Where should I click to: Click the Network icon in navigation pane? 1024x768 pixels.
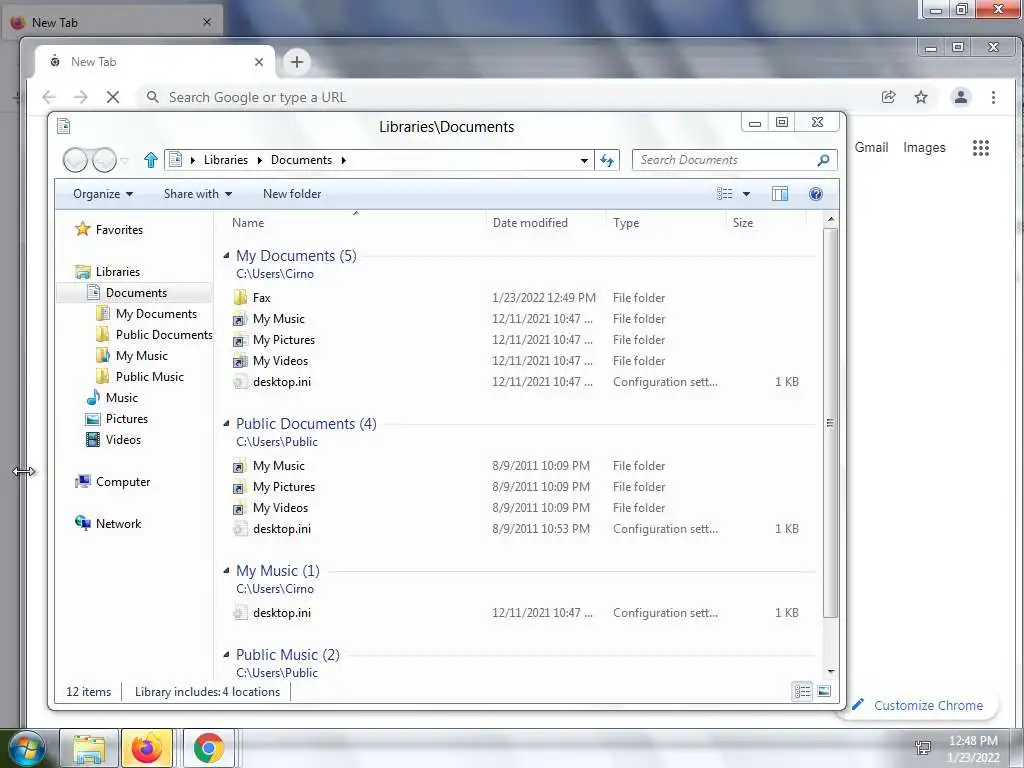pos(83,524)
